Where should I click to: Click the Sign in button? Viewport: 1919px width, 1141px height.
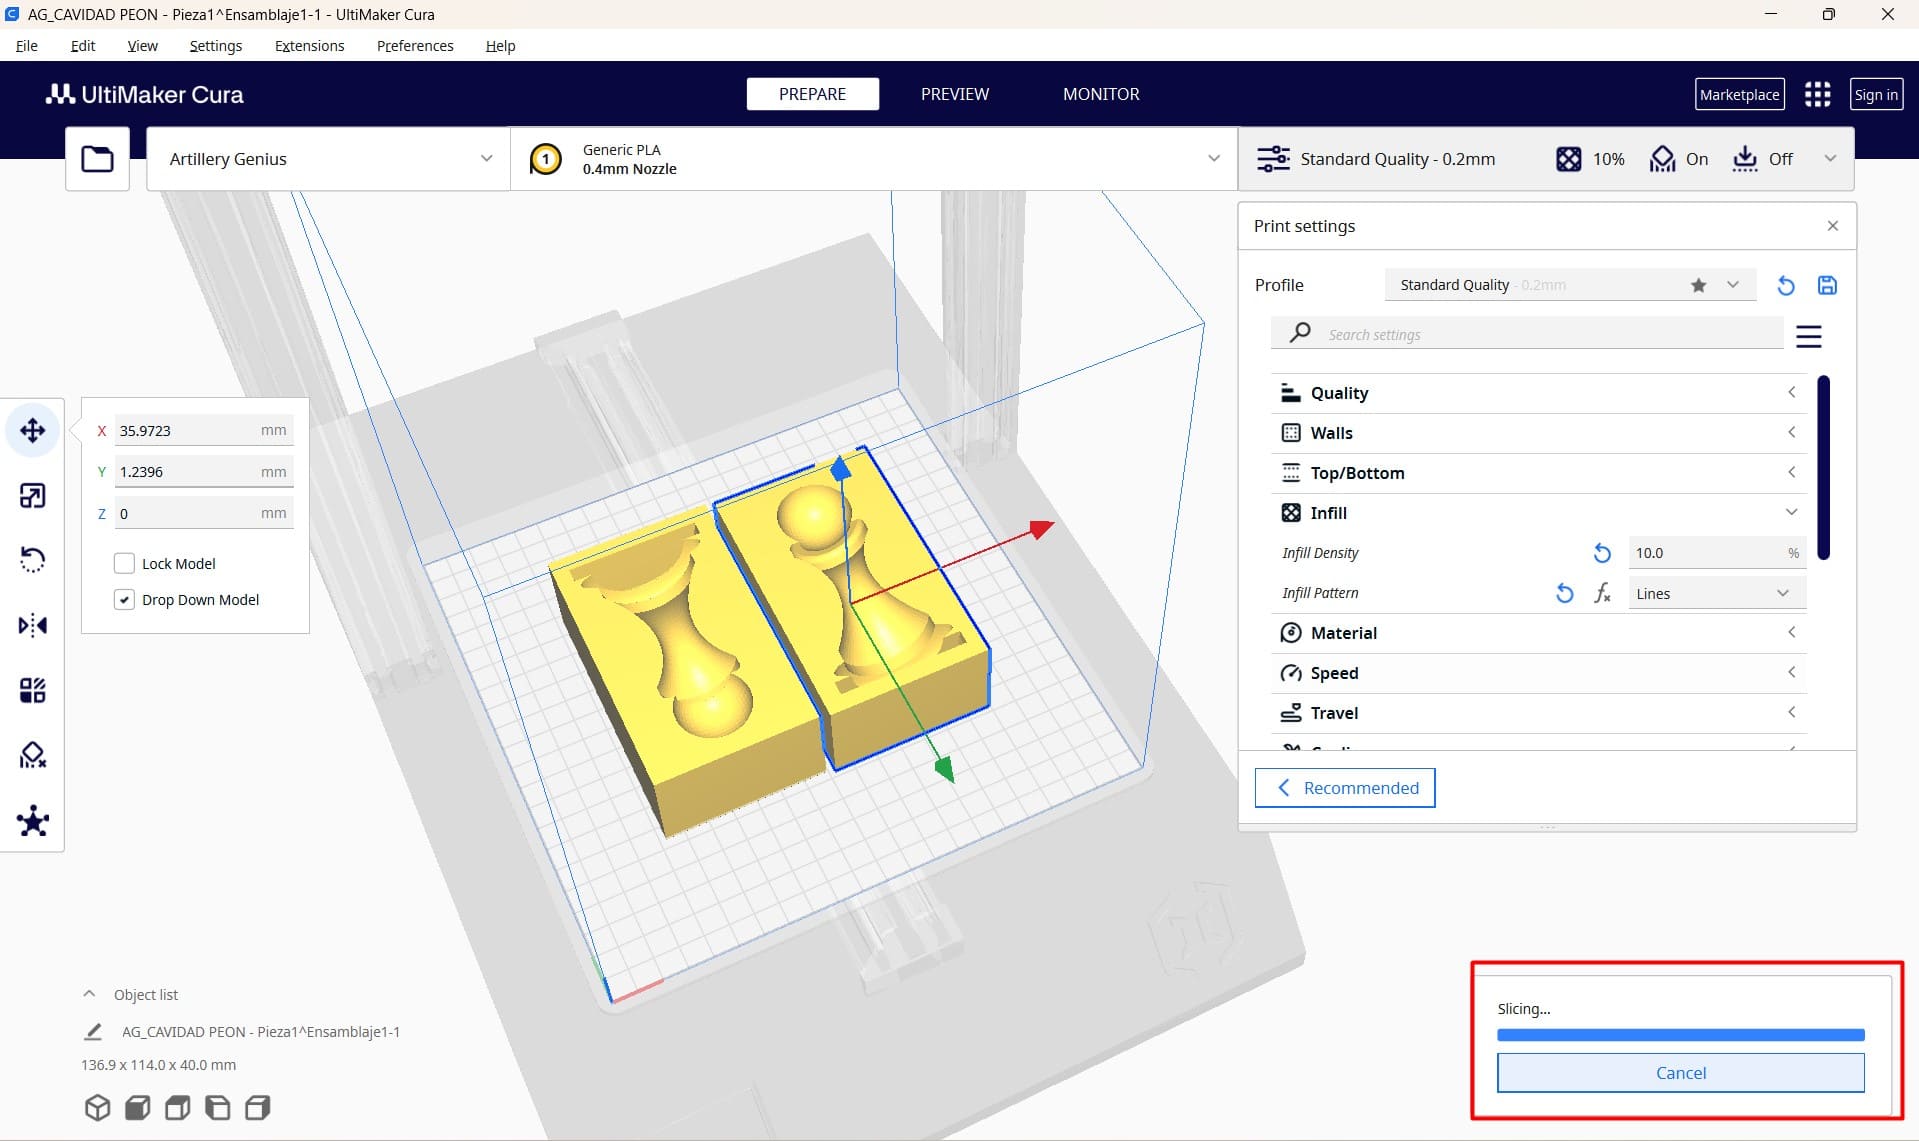[1875, 94]
